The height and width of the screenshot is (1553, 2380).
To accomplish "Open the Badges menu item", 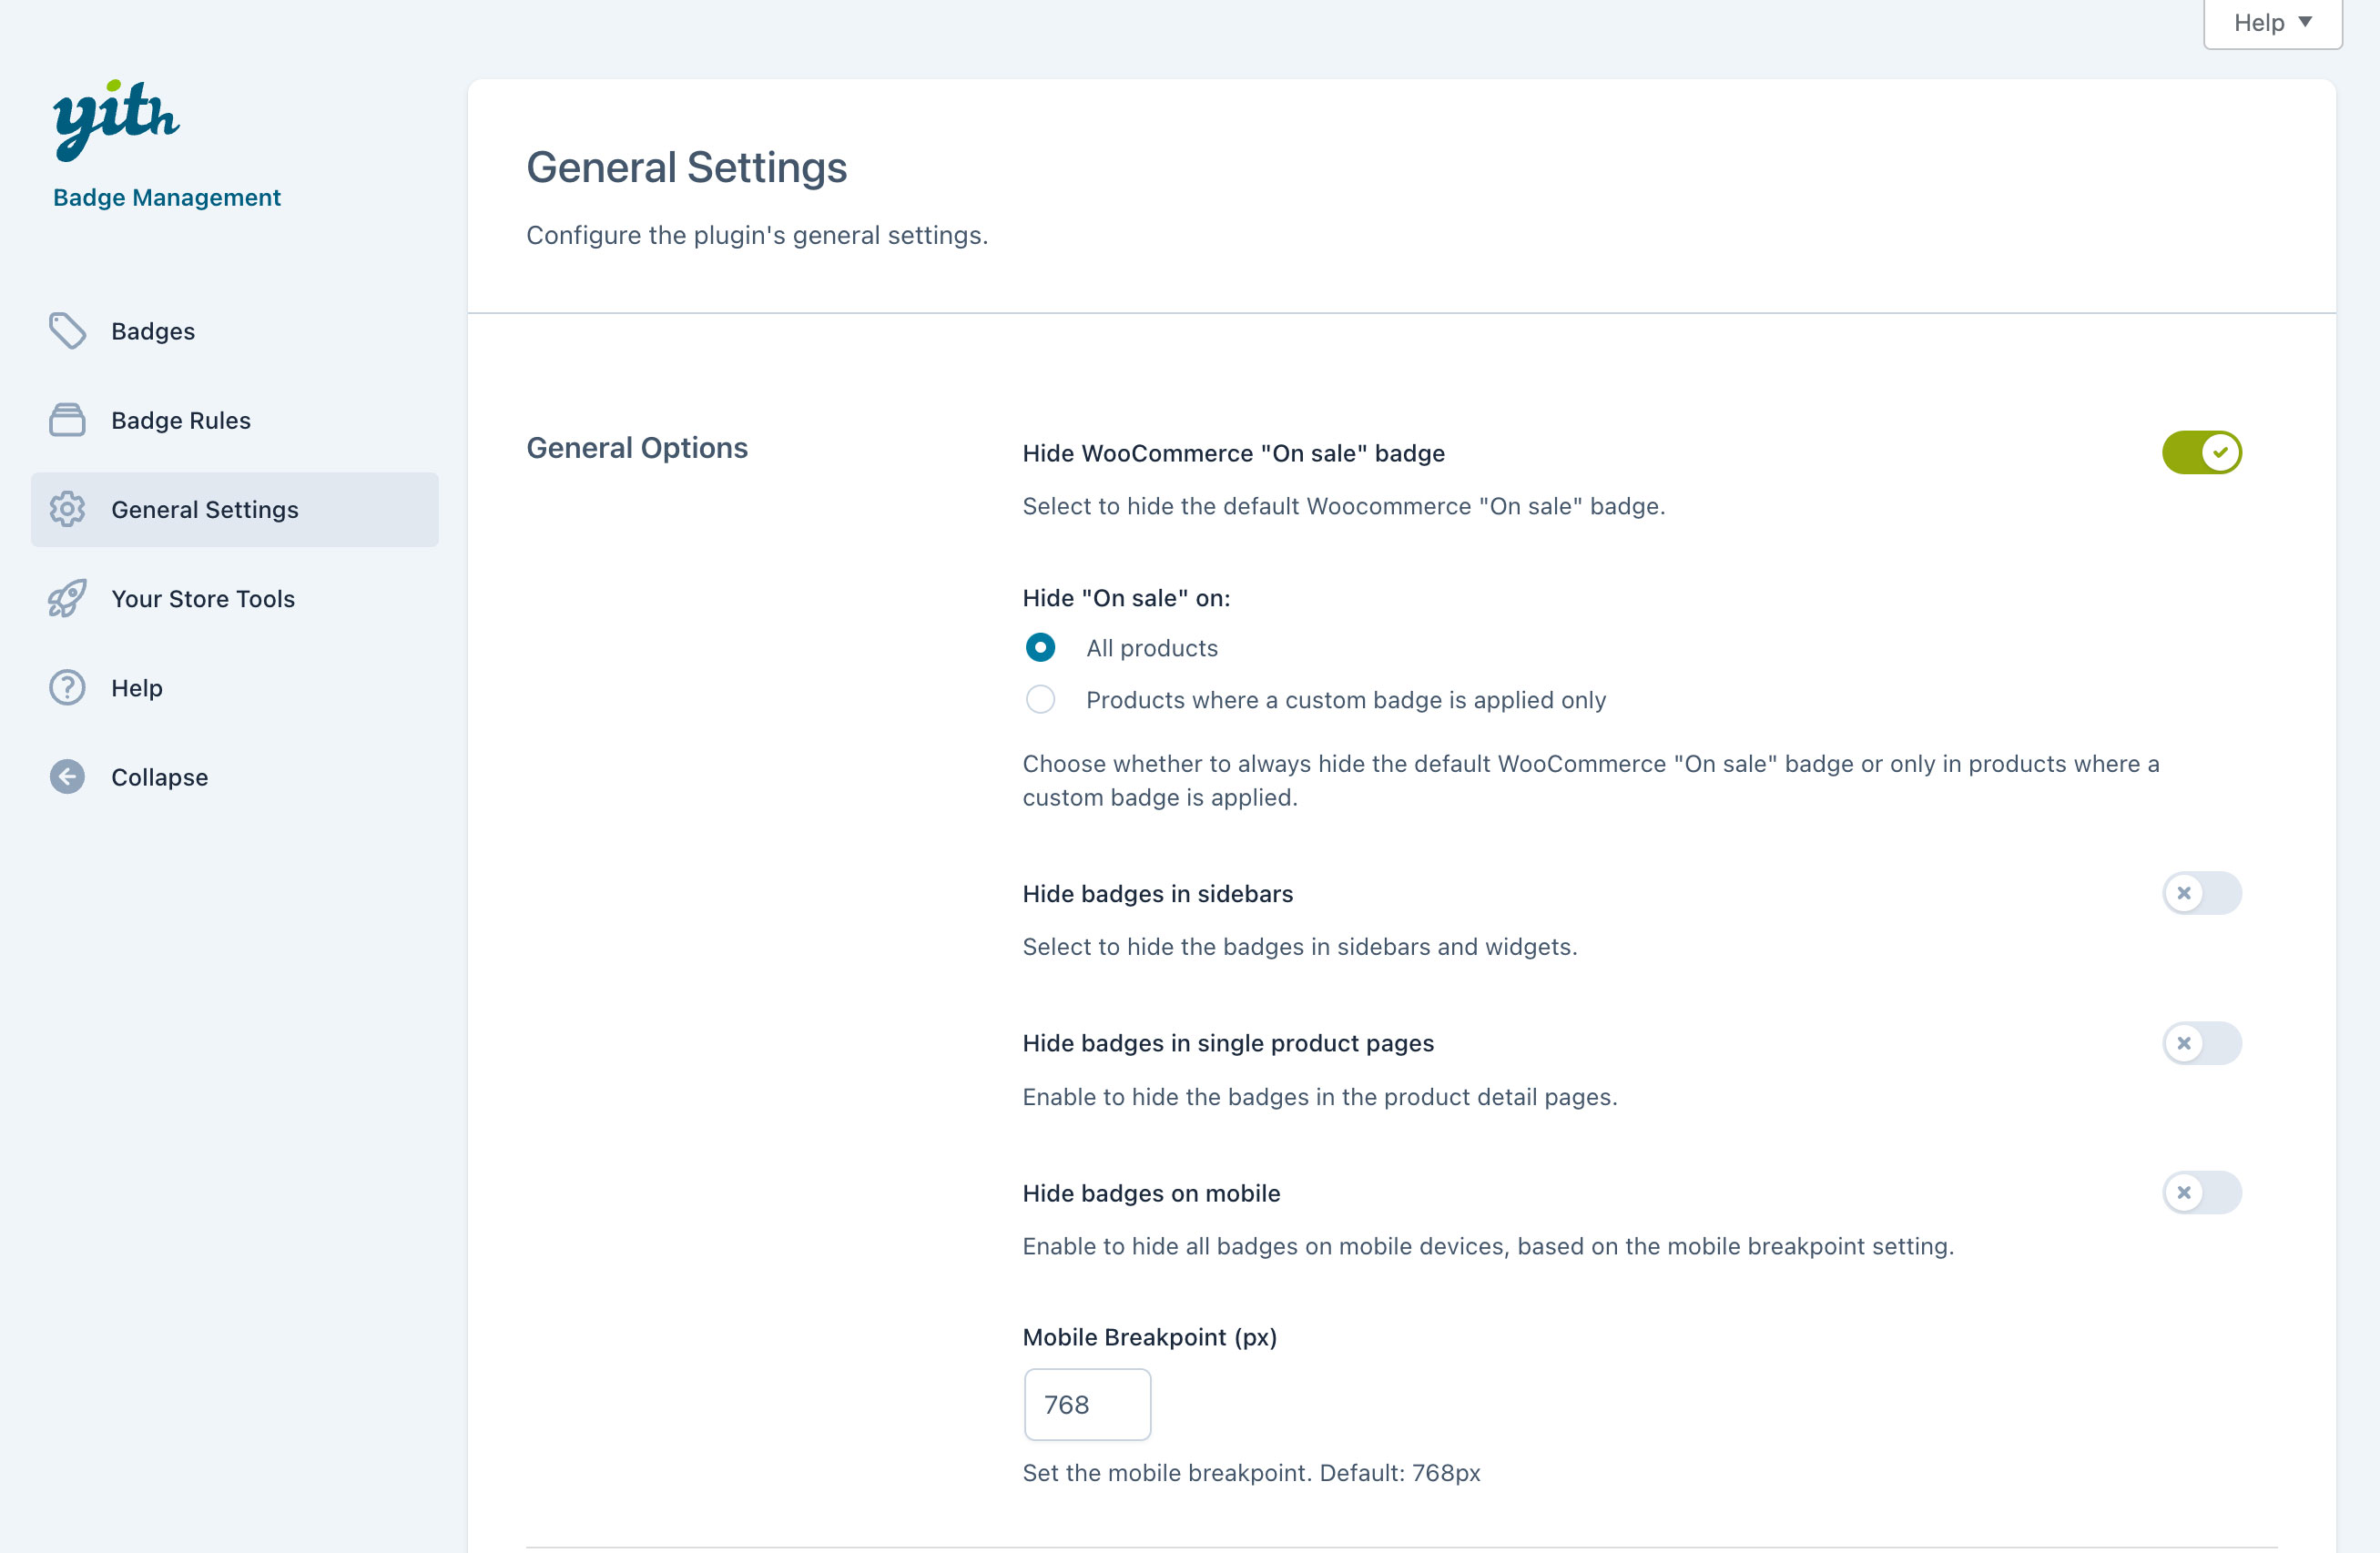I will (x=153, y=331).
